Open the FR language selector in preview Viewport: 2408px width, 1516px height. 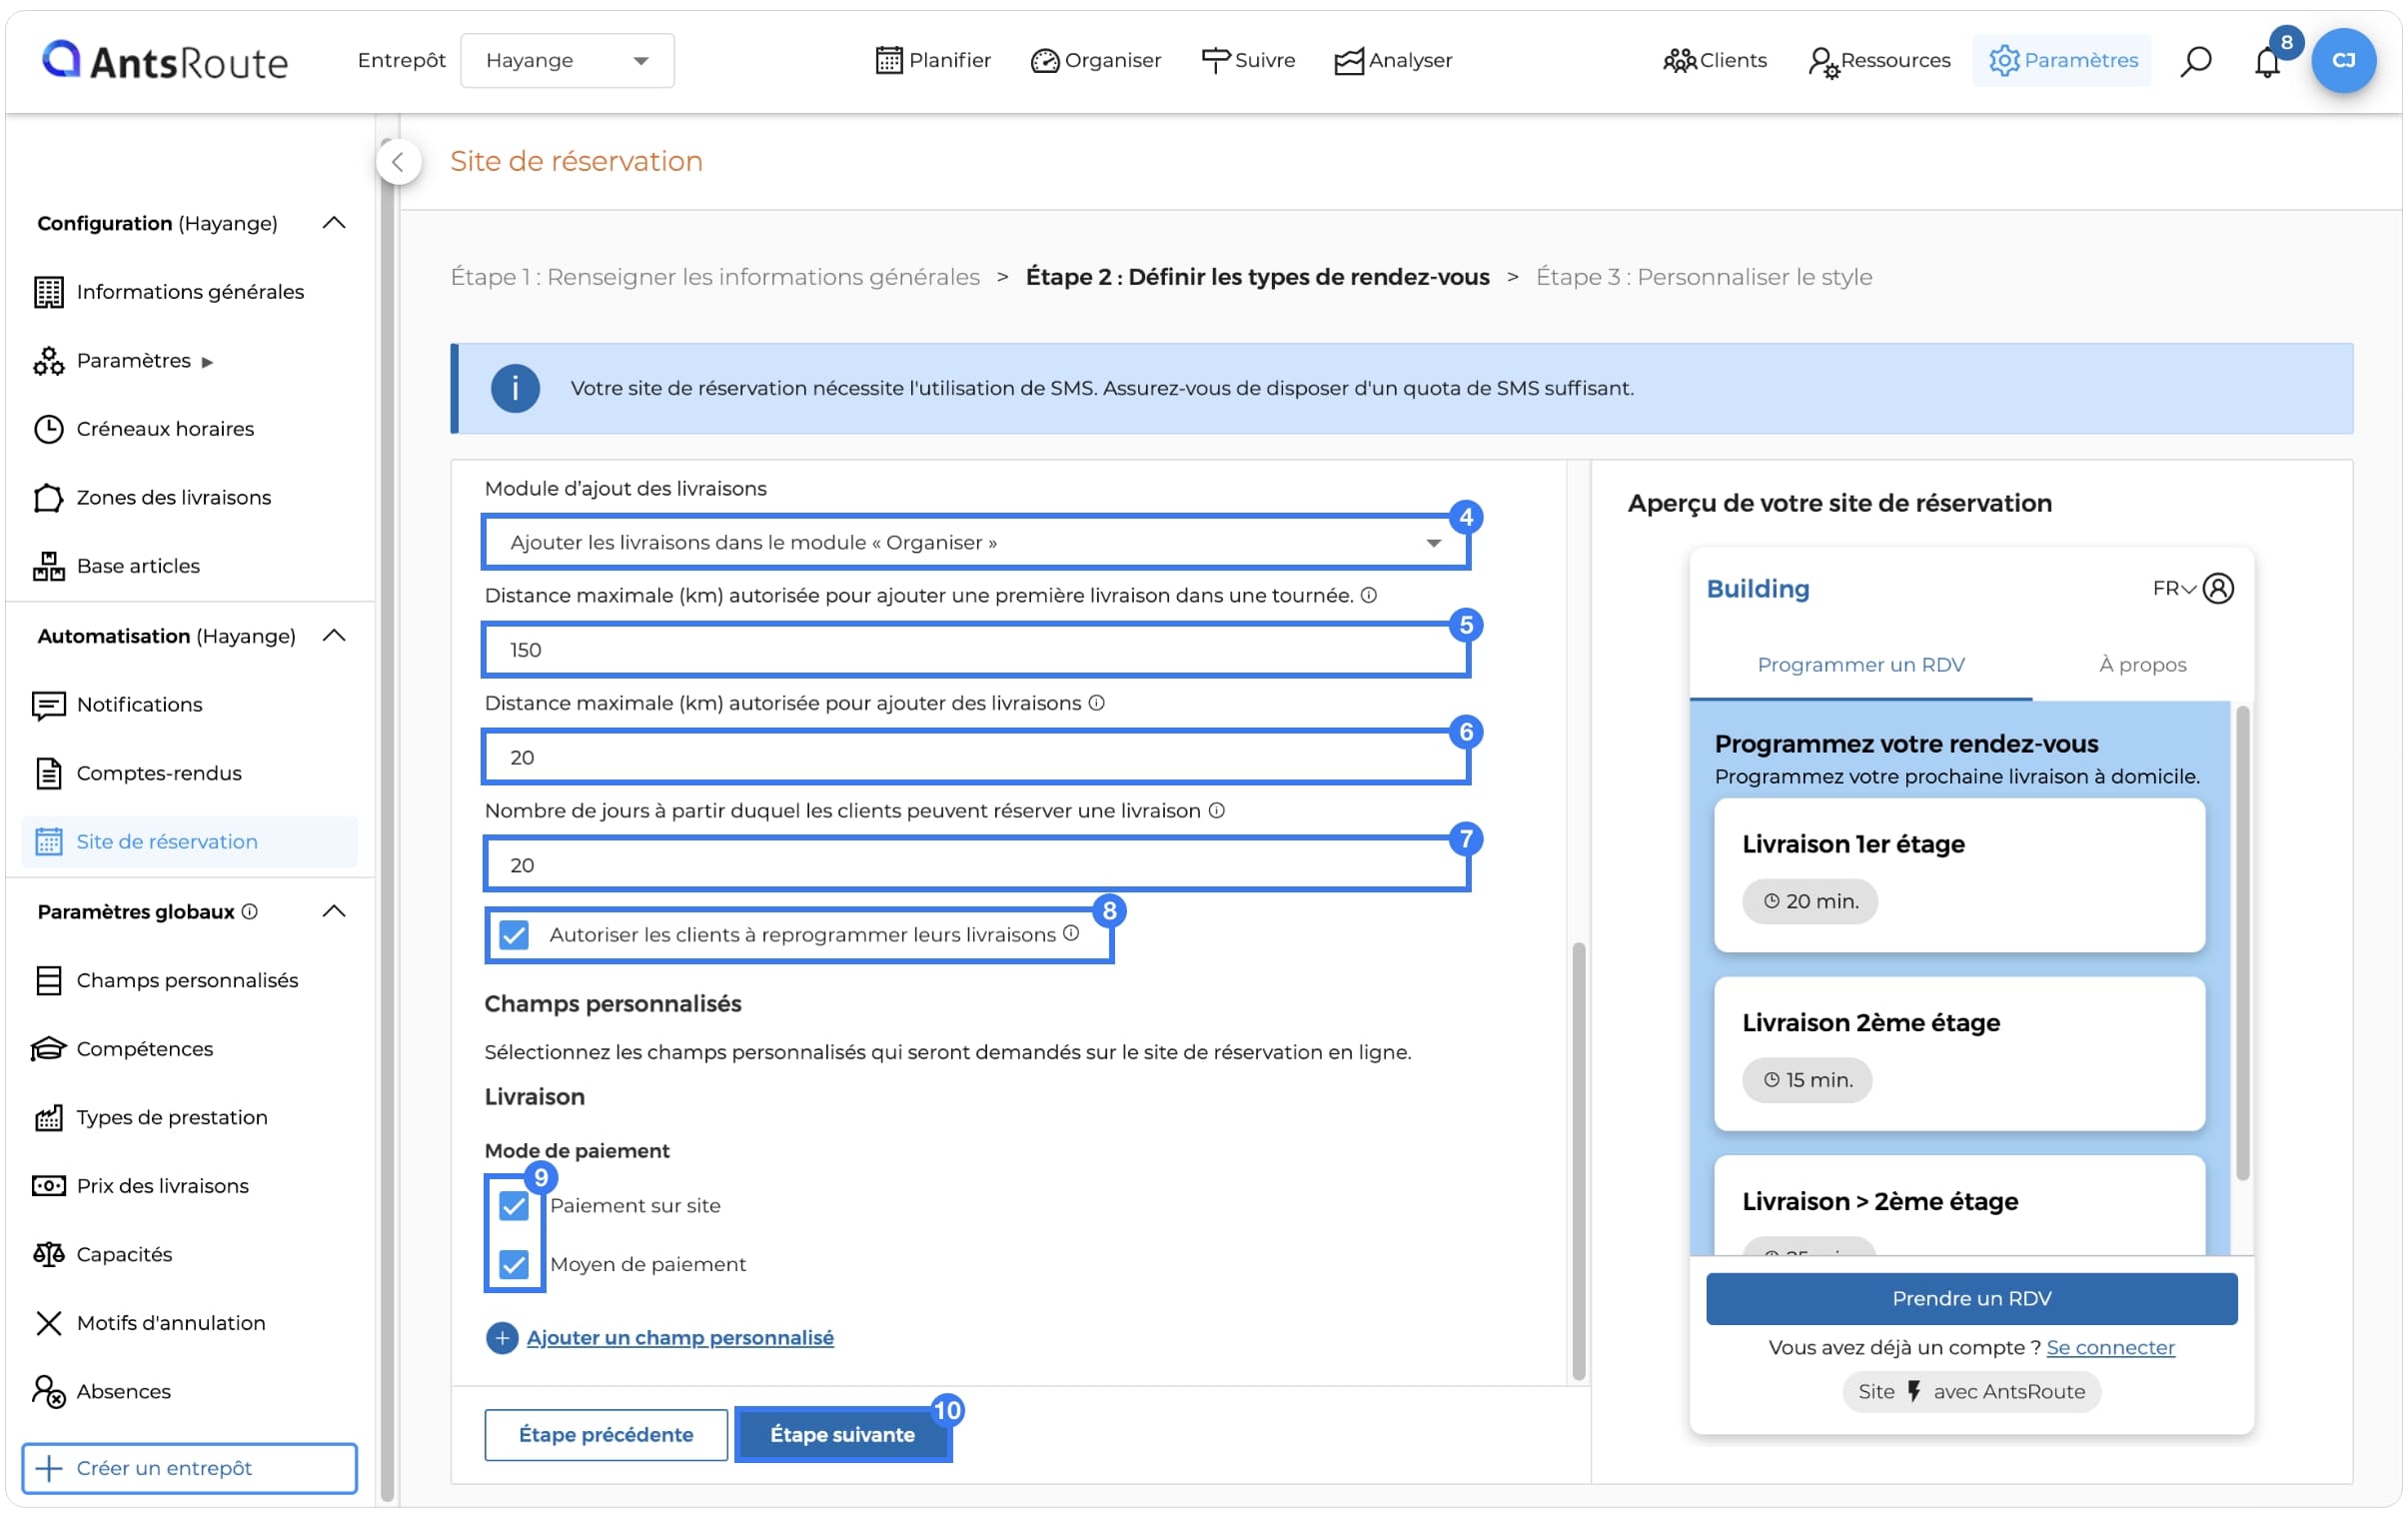pyautogui.click(x=2174, y=589)
